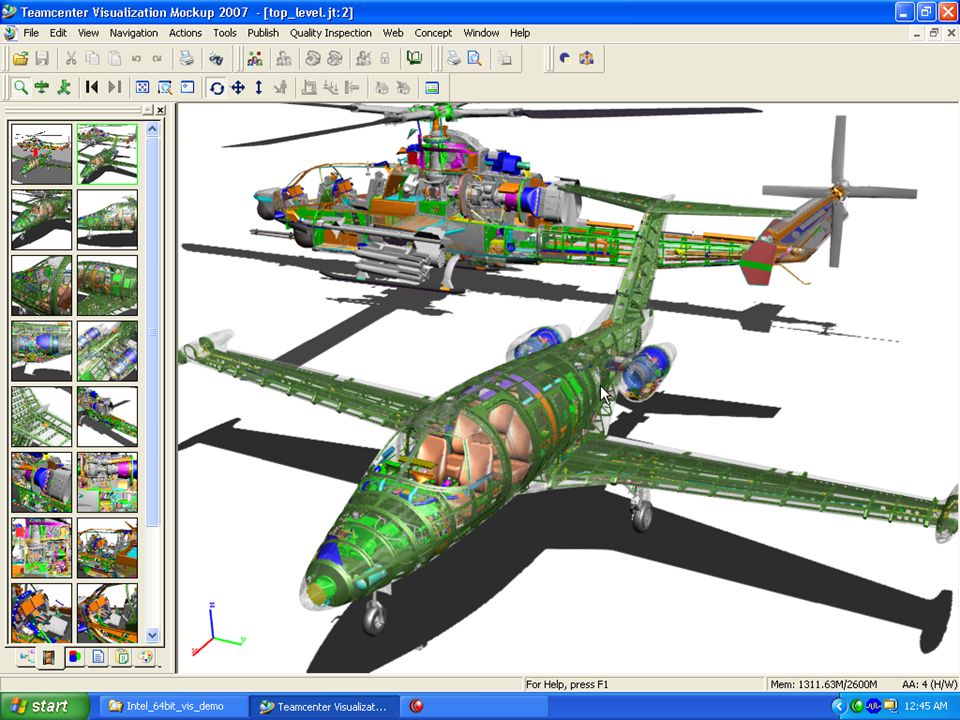The height and width of the screenshot is (720, 960).
Task: Click the Open file folder icon
Action: point(20,58)
